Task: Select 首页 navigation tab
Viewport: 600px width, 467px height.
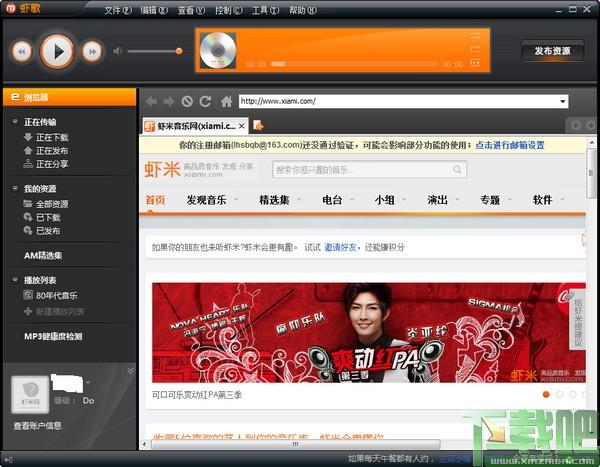Action: (x=155, y=200)
